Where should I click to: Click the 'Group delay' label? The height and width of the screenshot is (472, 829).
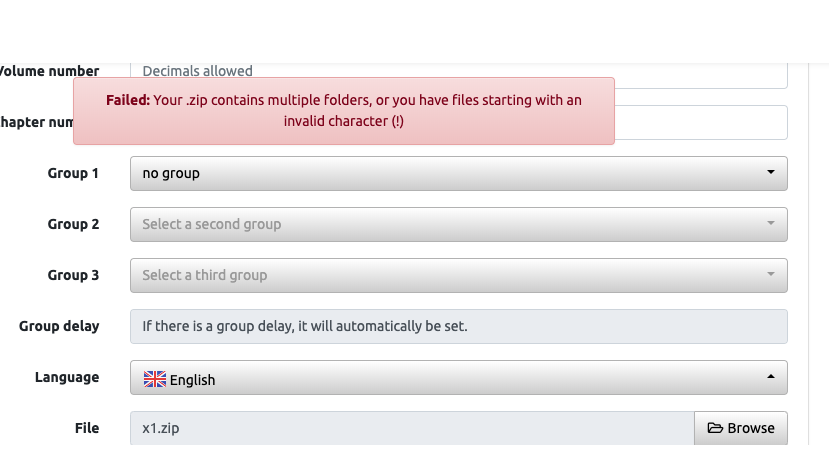point(59,326)
